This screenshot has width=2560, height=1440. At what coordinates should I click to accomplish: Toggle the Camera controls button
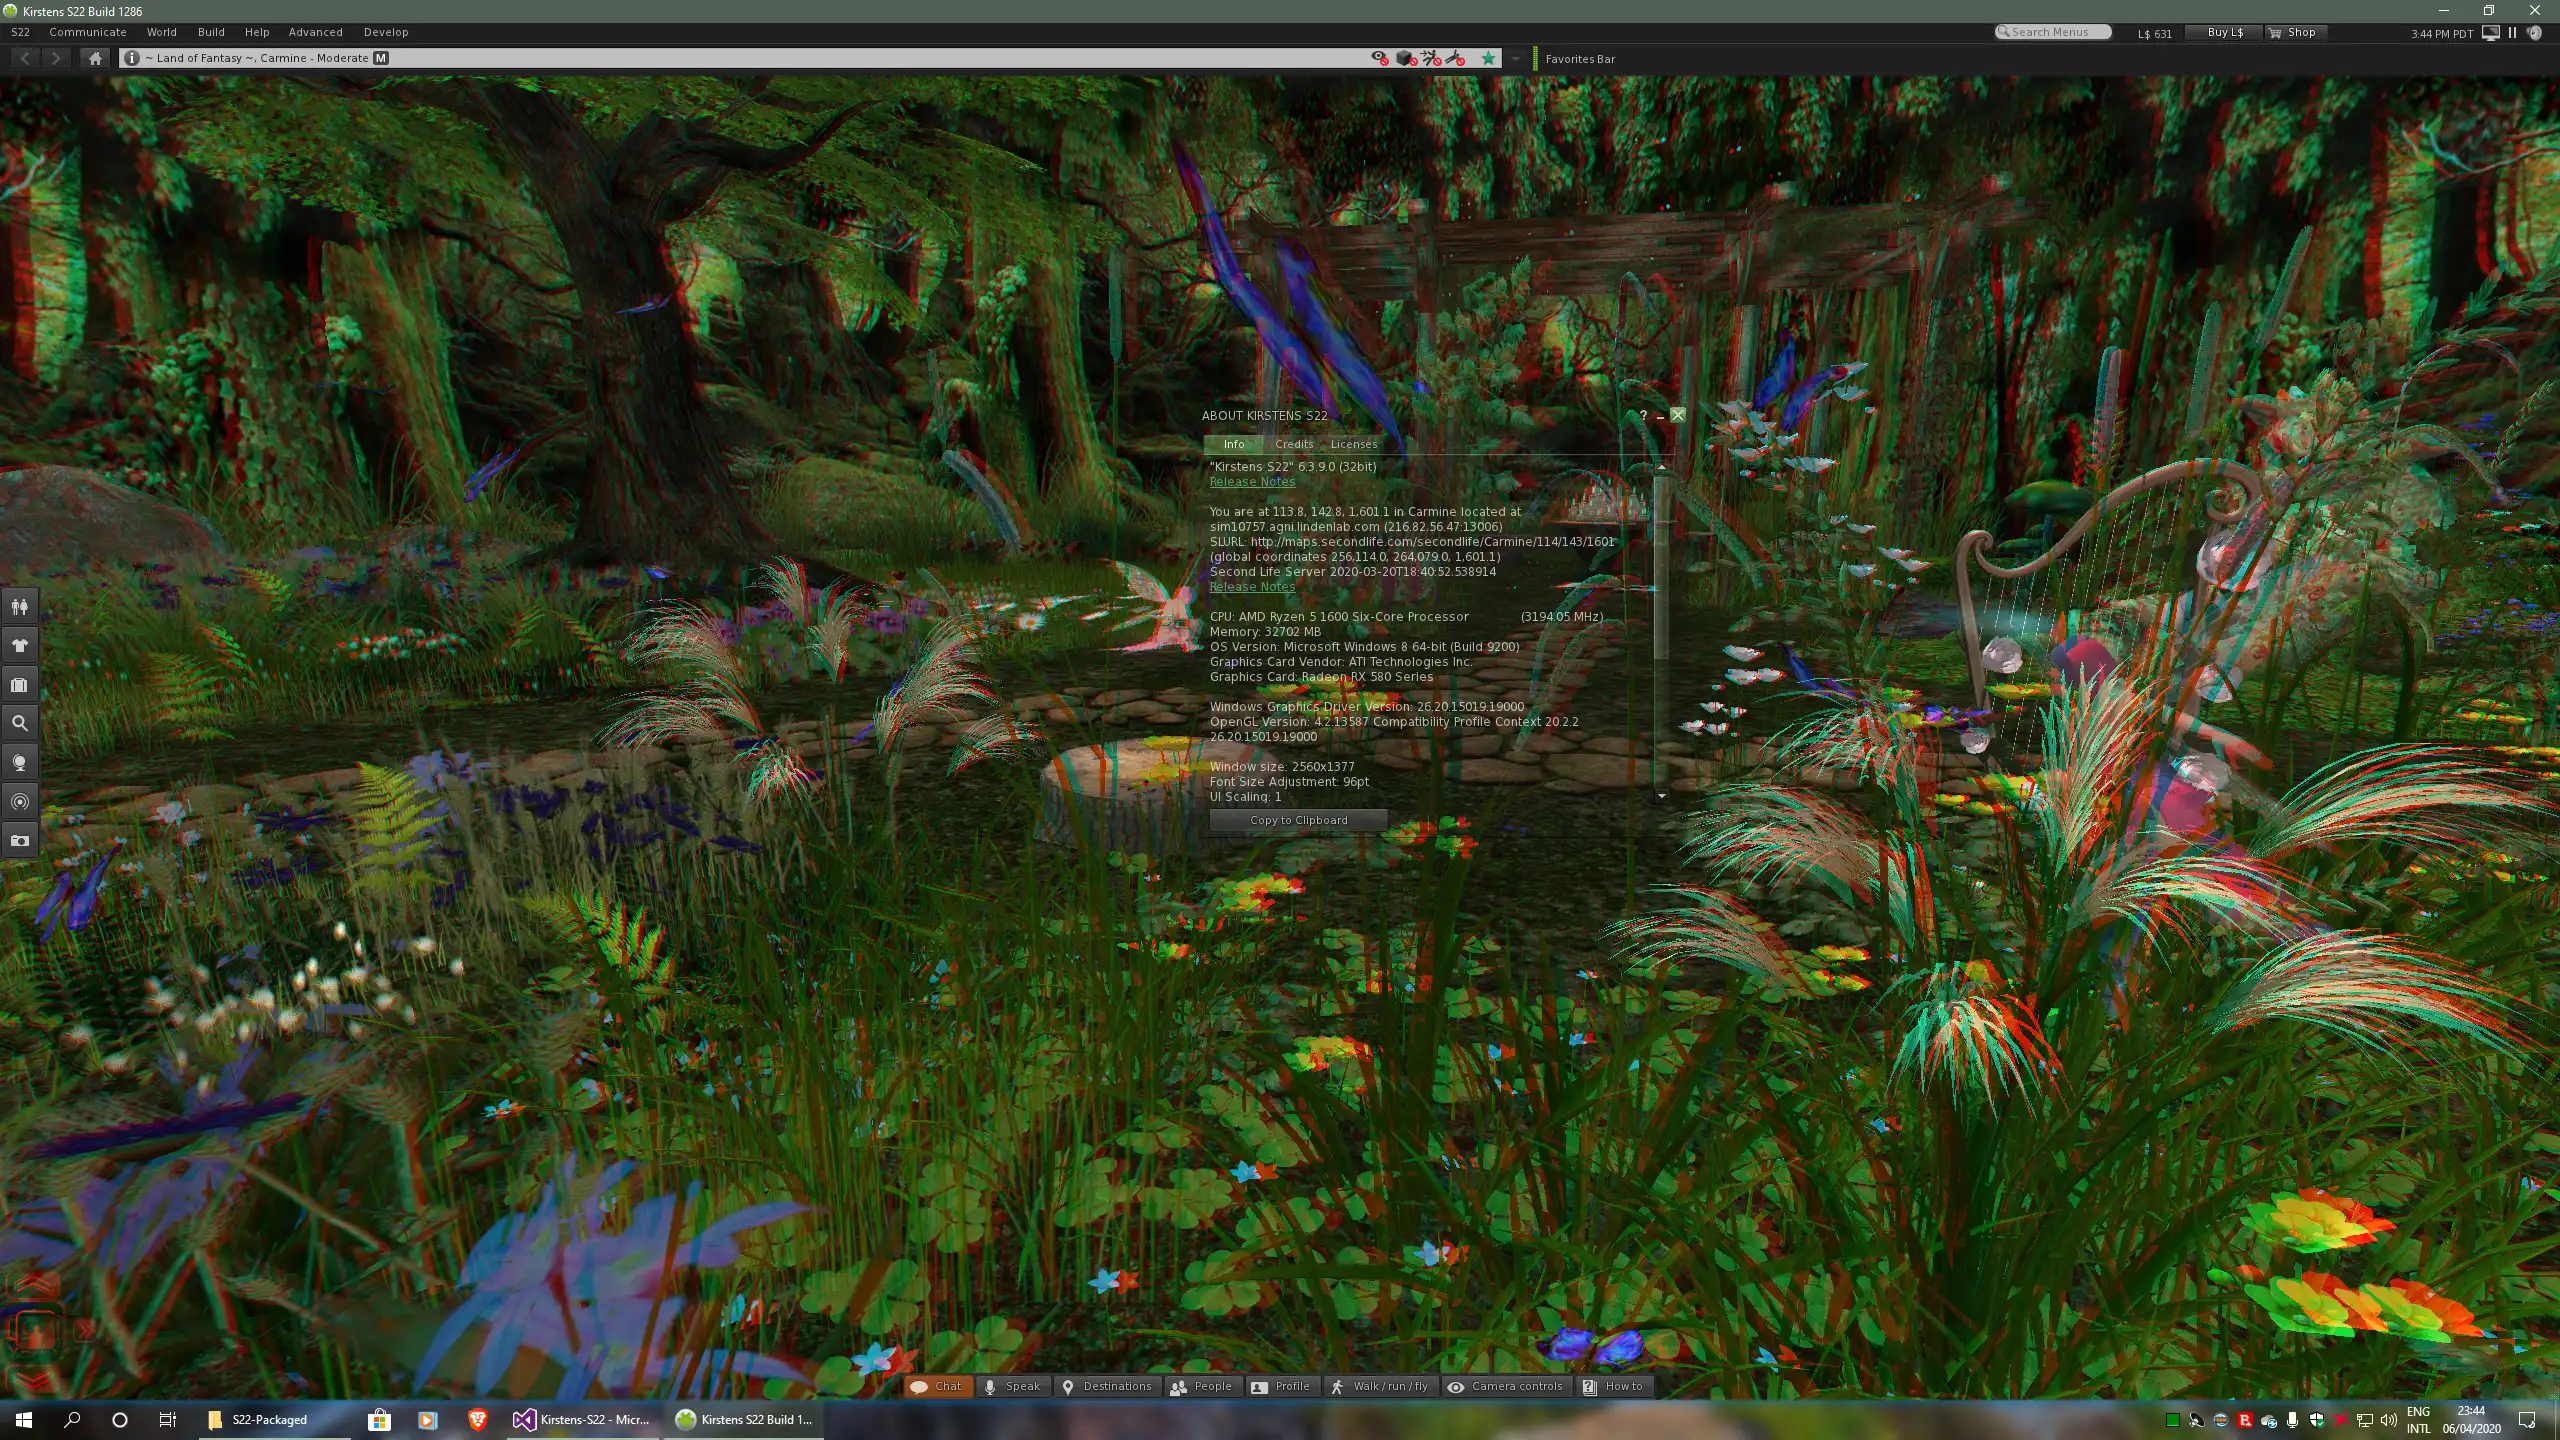1507,1385
